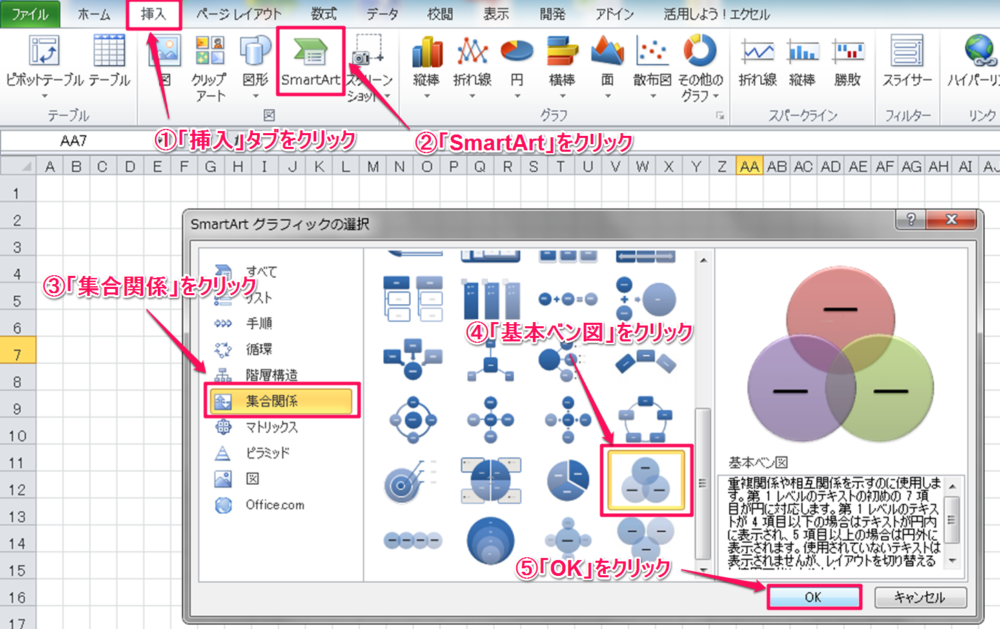
Task: Open the File (ファイル) tab
Action: tap(30, 14)
